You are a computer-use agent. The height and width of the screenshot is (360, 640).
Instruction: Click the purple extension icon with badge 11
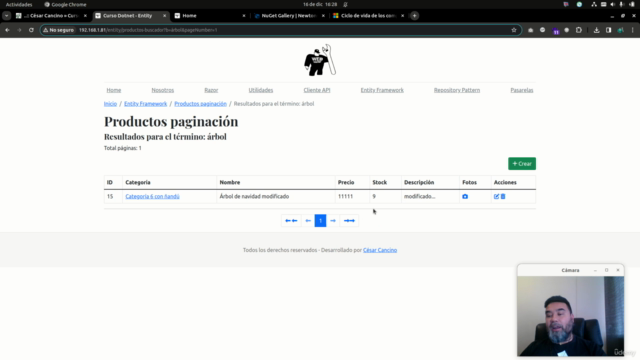556,31
